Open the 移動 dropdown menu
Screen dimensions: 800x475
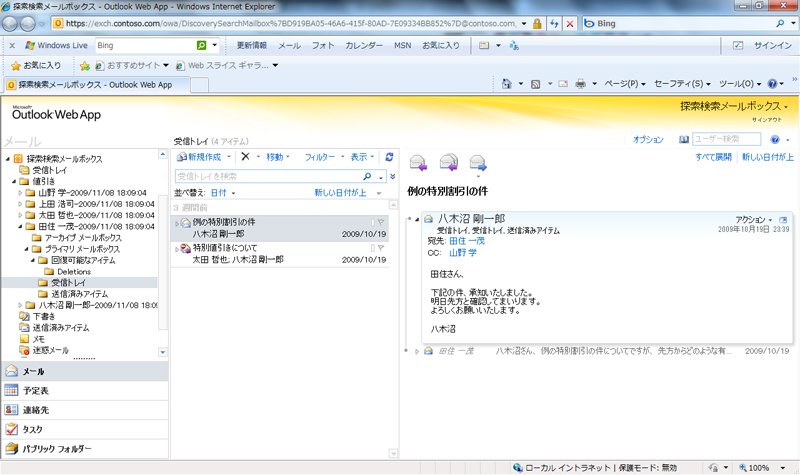point(278,157)
